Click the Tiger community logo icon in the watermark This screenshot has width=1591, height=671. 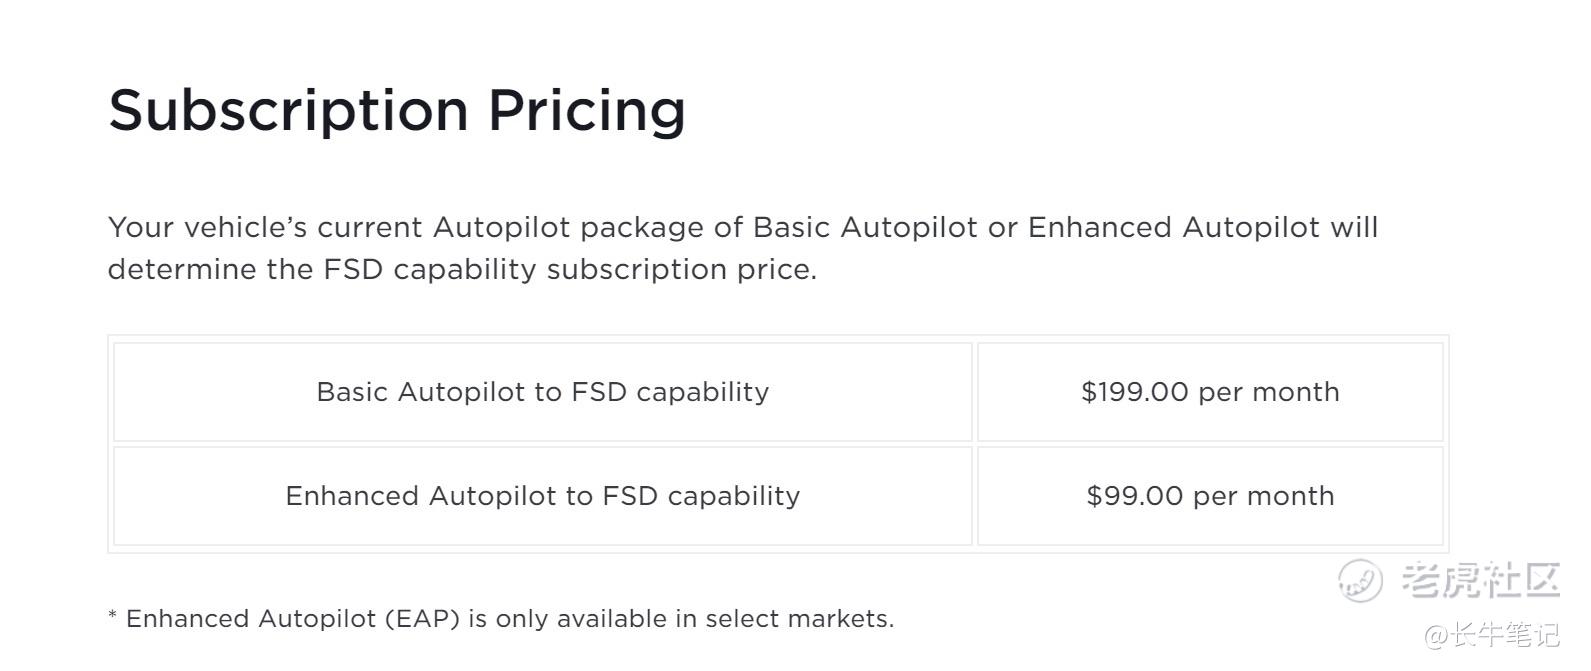coord(1360,580)
